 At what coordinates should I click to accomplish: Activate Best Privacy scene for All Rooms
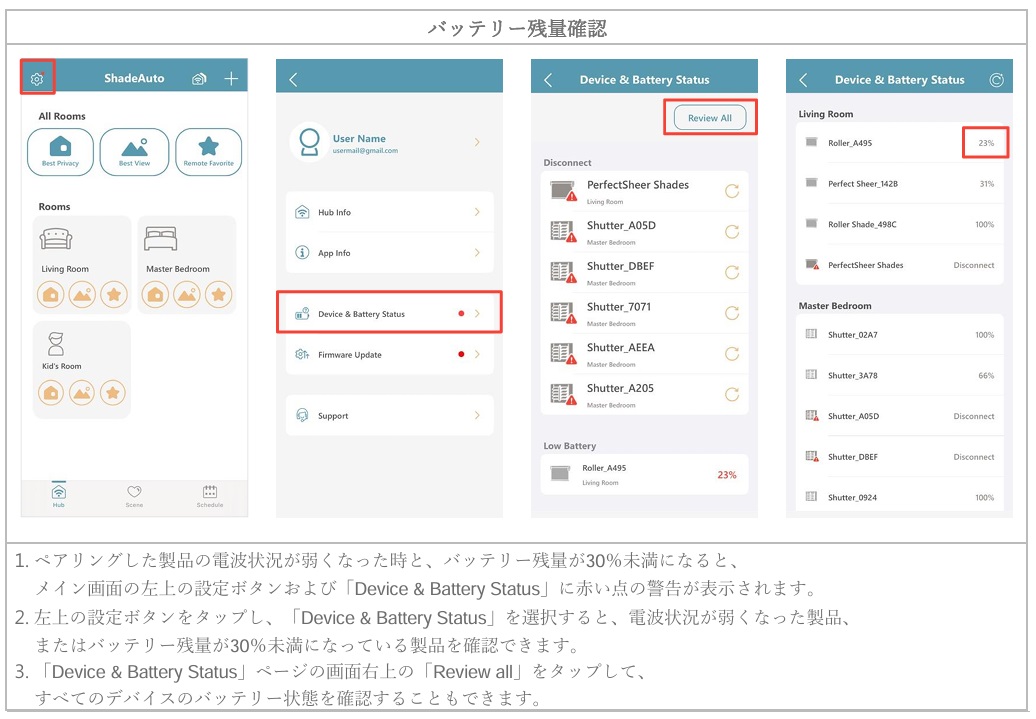click(61, 151)
